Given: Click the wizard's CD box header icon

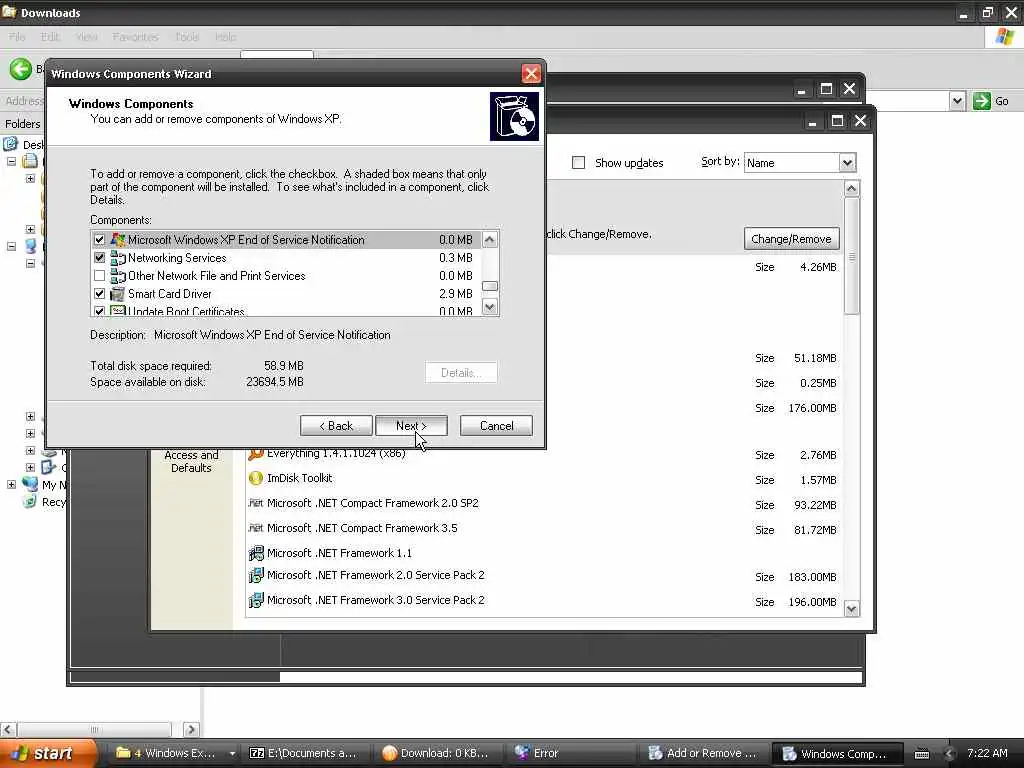Looking at the screenshot, I should pos(515,116).
